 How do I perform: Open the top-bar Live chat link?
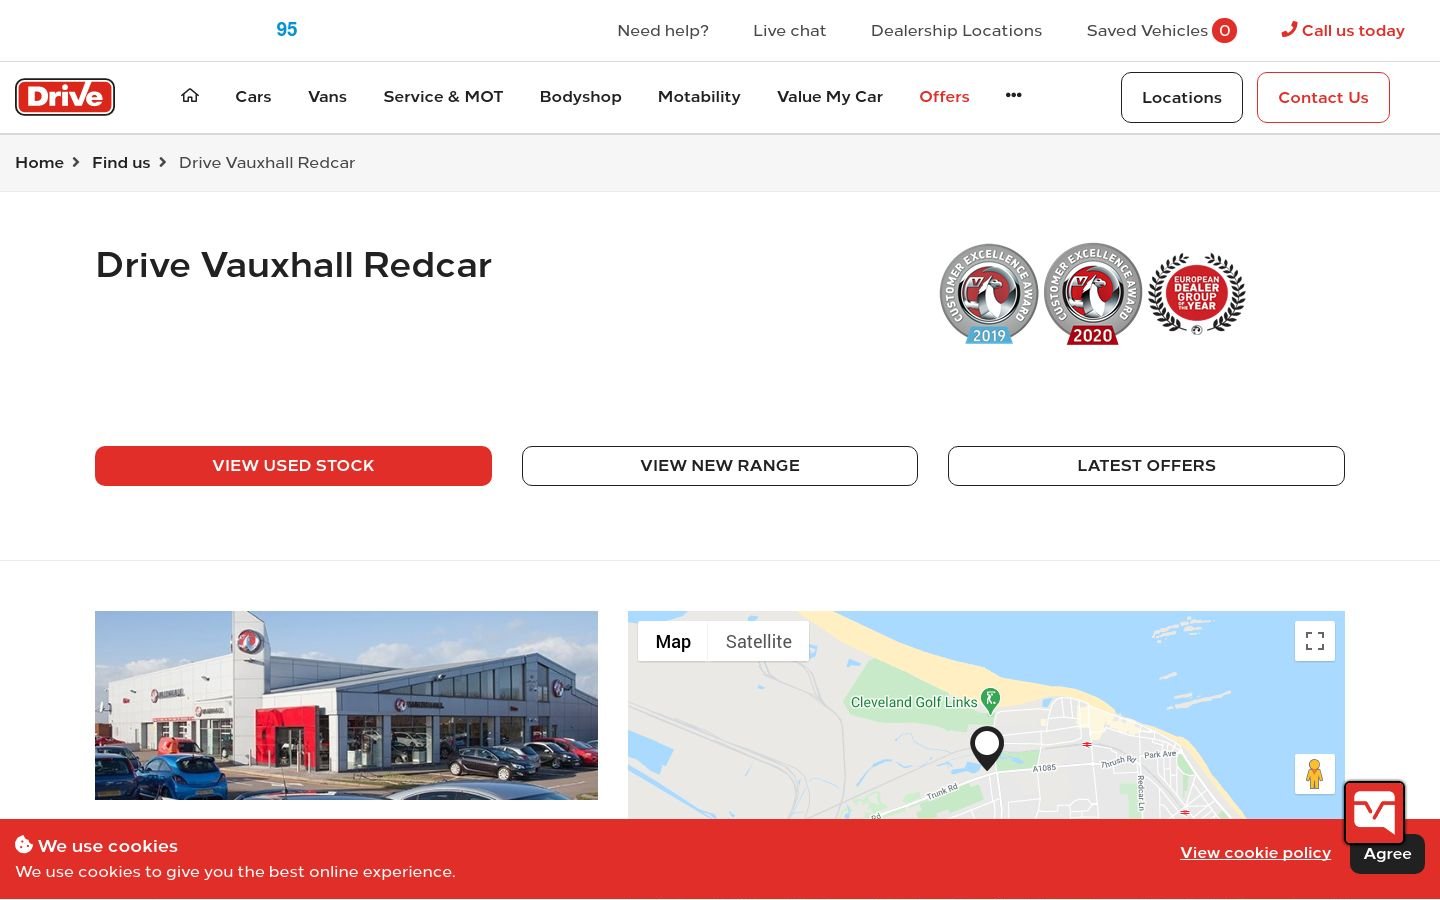pos(789,31)
